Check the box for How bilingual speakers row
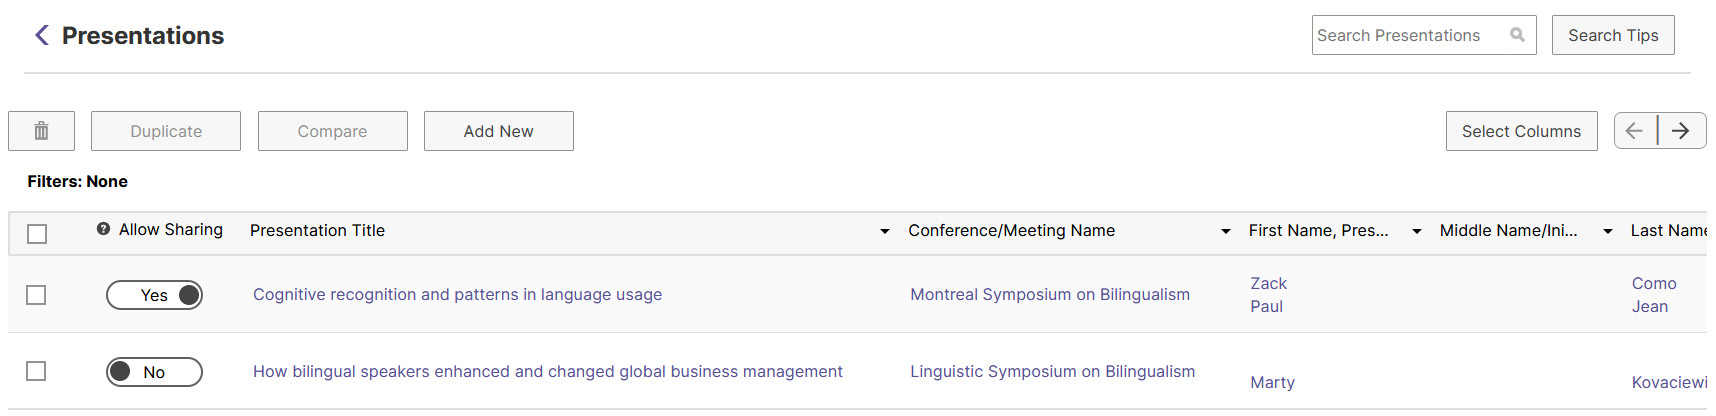The height and width of the screenshot is (416, 1716). [x=36, y=371]
